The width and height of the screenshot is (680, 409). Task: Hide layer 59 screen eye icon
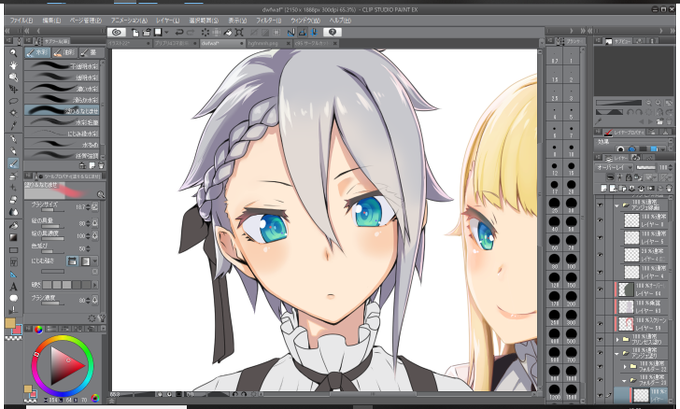pos(600,324)
